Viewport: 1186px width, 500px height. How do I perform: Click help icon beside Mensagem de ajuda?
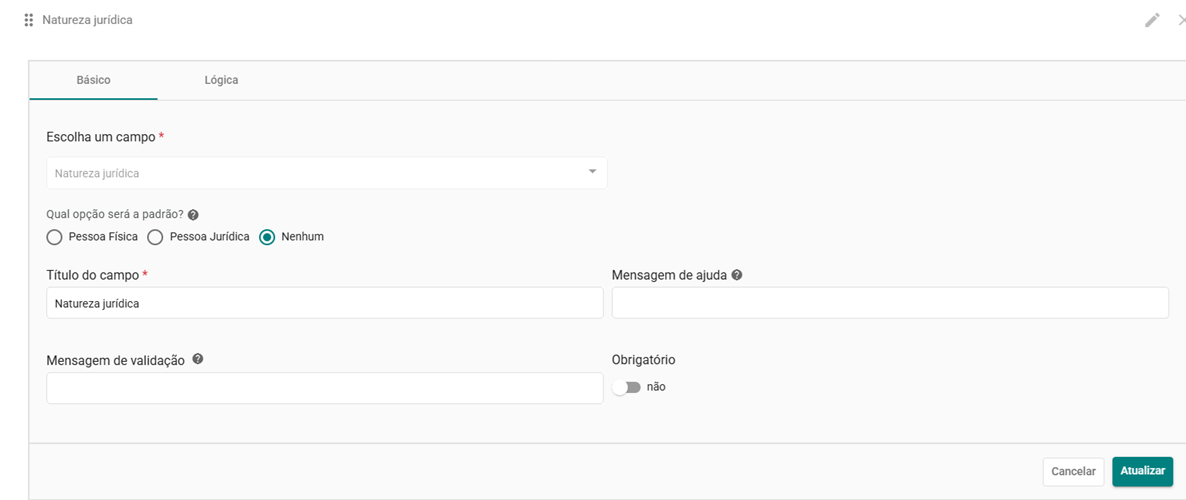(x=737, y=275)
